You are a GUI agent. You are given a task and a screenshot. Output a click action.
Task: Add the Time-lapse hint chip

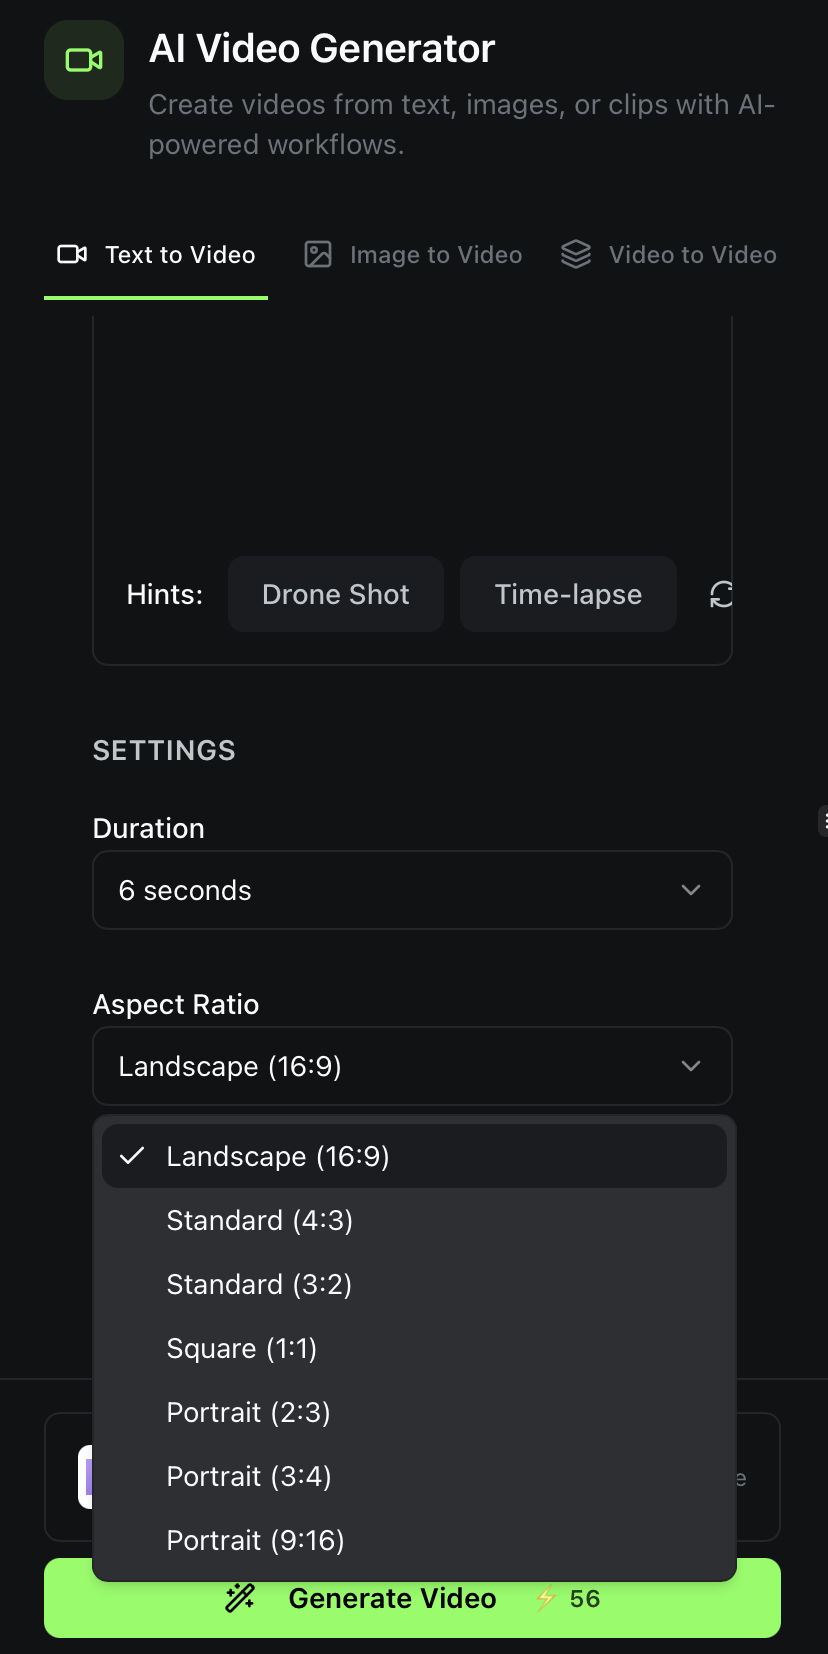tap(568, 594)
